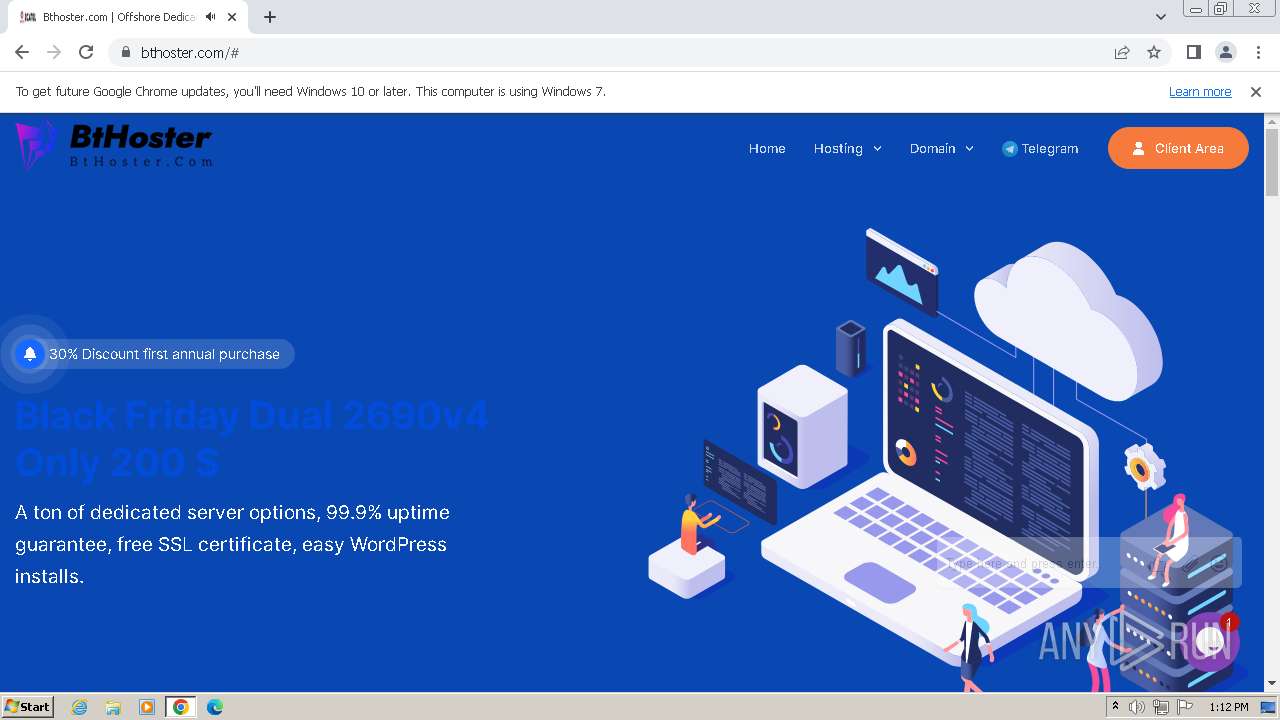Expand the Domain dropdown menu
This screenshot has width=1280, height=720.
click(x=941, y=148)
